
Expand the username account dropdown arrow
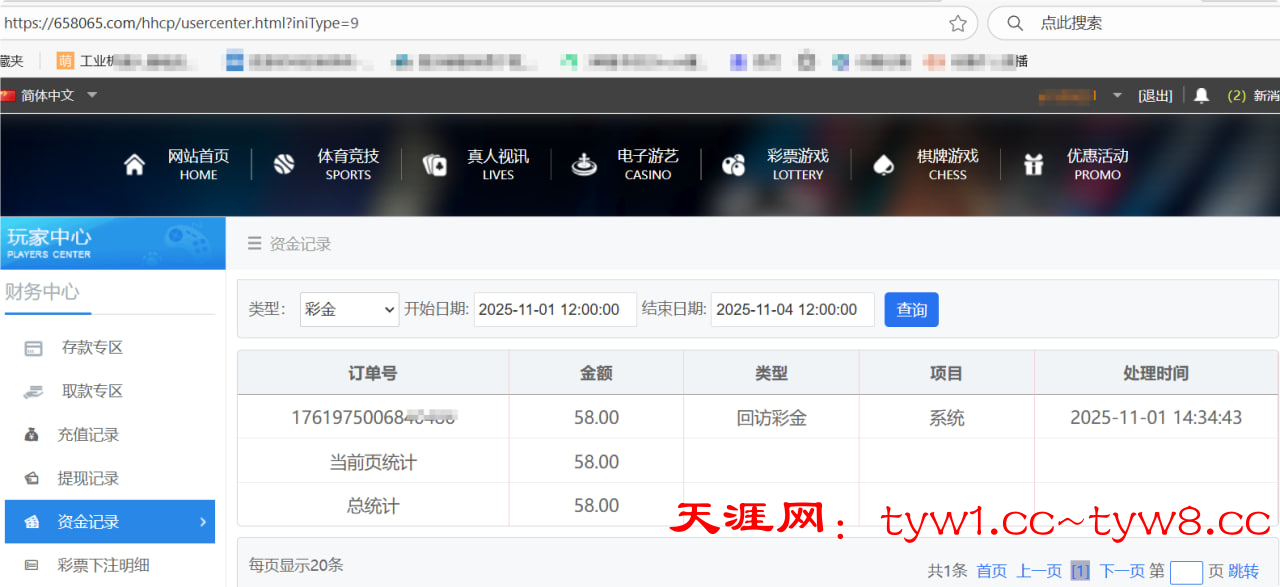coord(1117,95)
